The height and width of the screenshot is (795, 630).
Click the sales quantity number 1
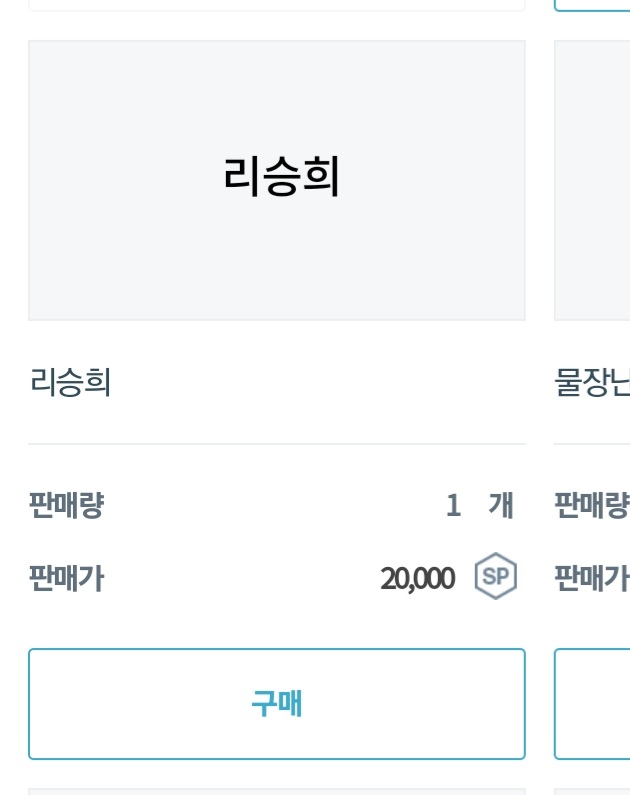[x=453, y=506]
